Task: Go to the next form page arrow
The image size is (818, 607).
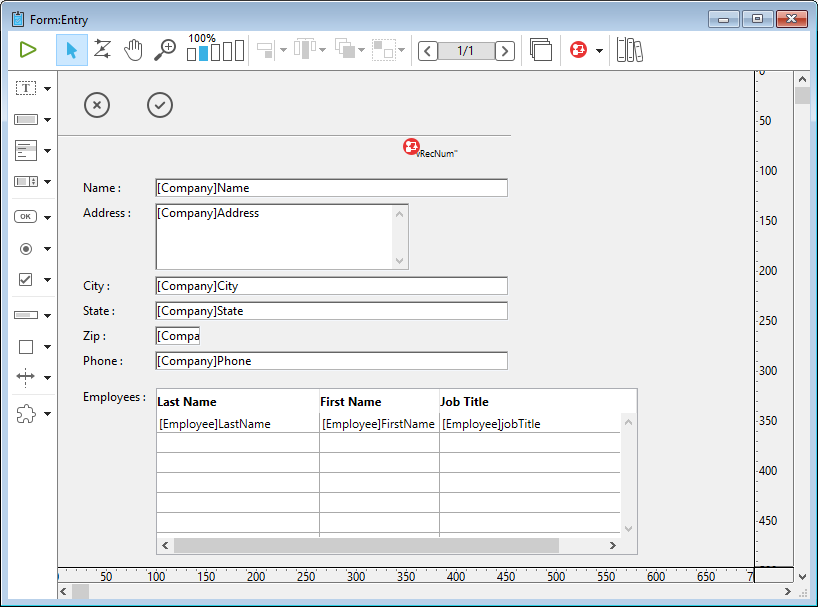Action: click(505, 51)
